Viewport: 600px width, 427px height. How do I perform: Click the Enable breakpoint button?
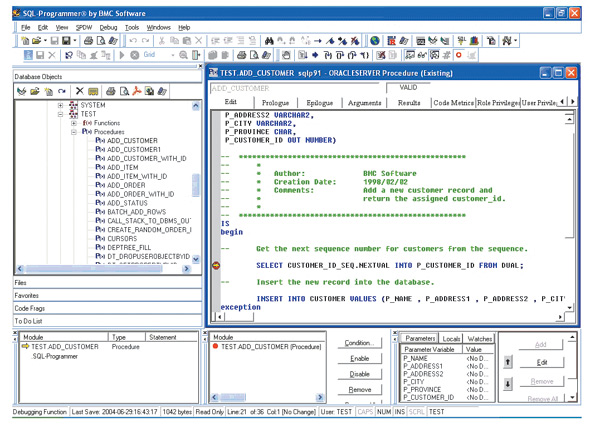click(x=360, y=359)
